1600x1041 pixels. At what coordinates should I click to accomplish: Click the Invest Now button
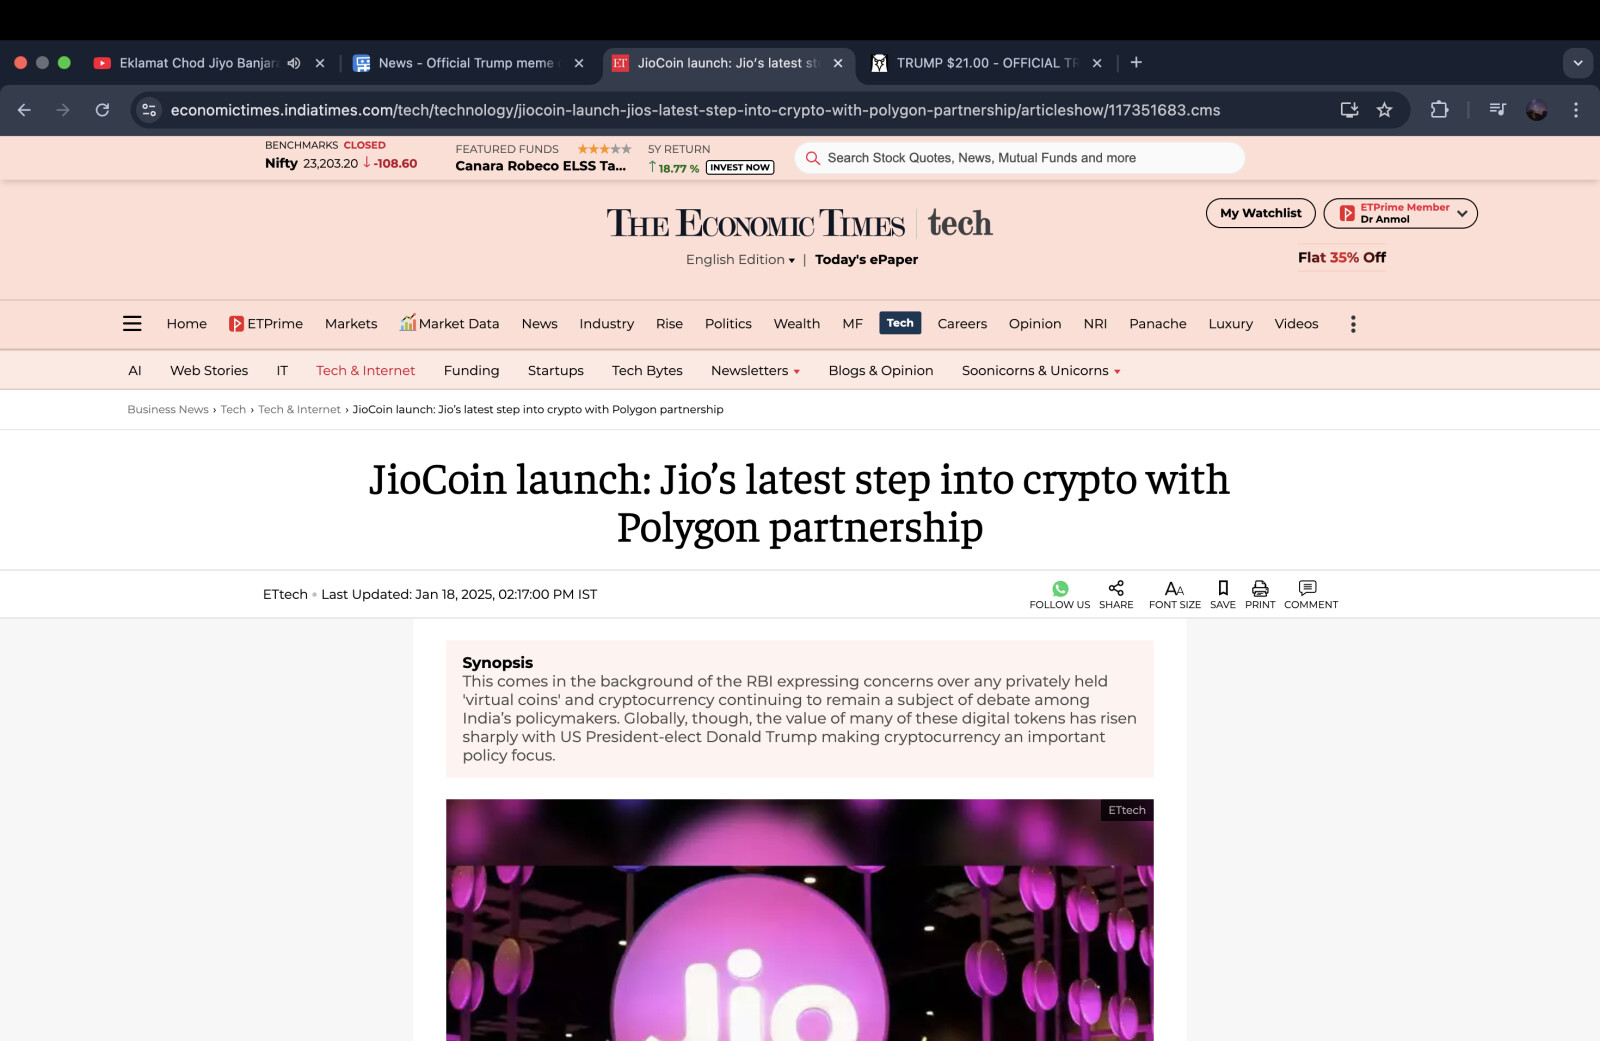[740, 168]
